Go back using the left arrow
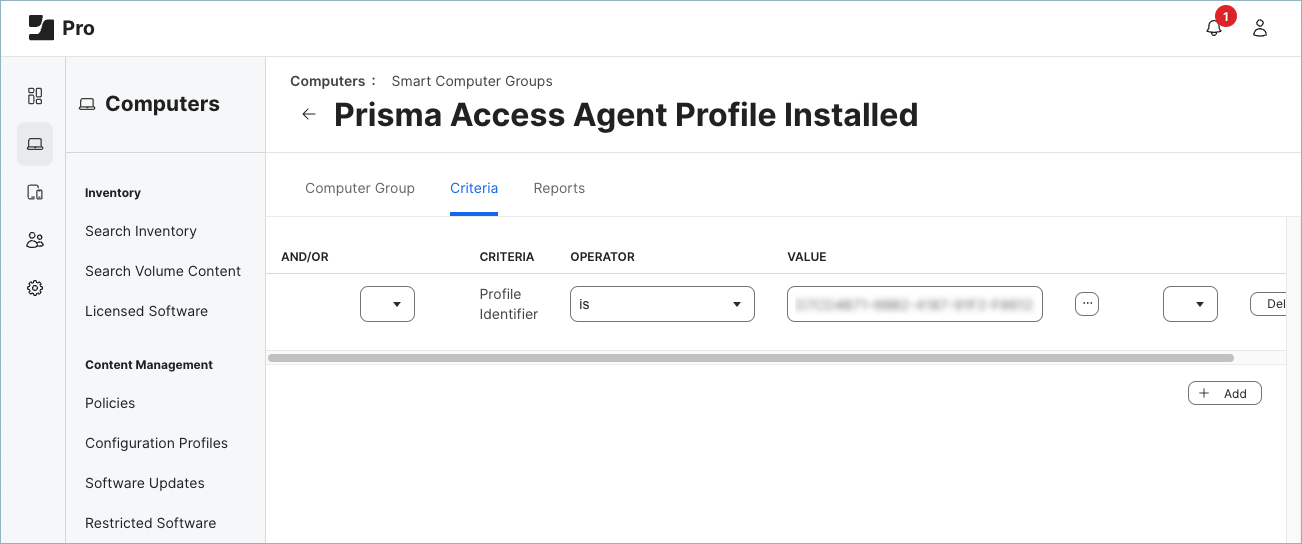The image size is (1302, 544). click(309, 114)
